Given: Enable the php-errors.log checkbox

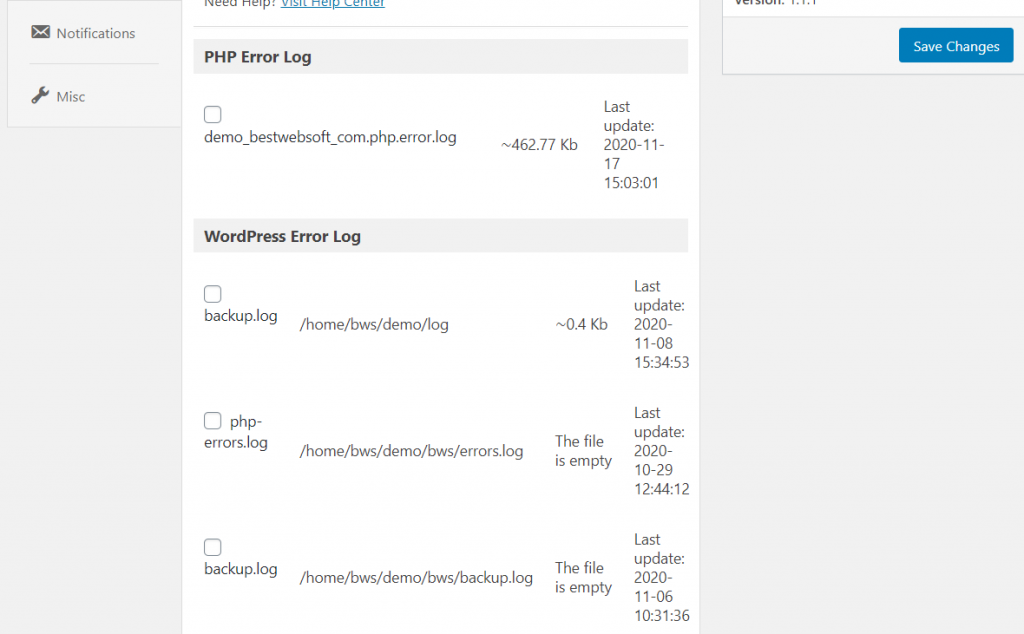Looking at the screenshot, I should point(212,421).
